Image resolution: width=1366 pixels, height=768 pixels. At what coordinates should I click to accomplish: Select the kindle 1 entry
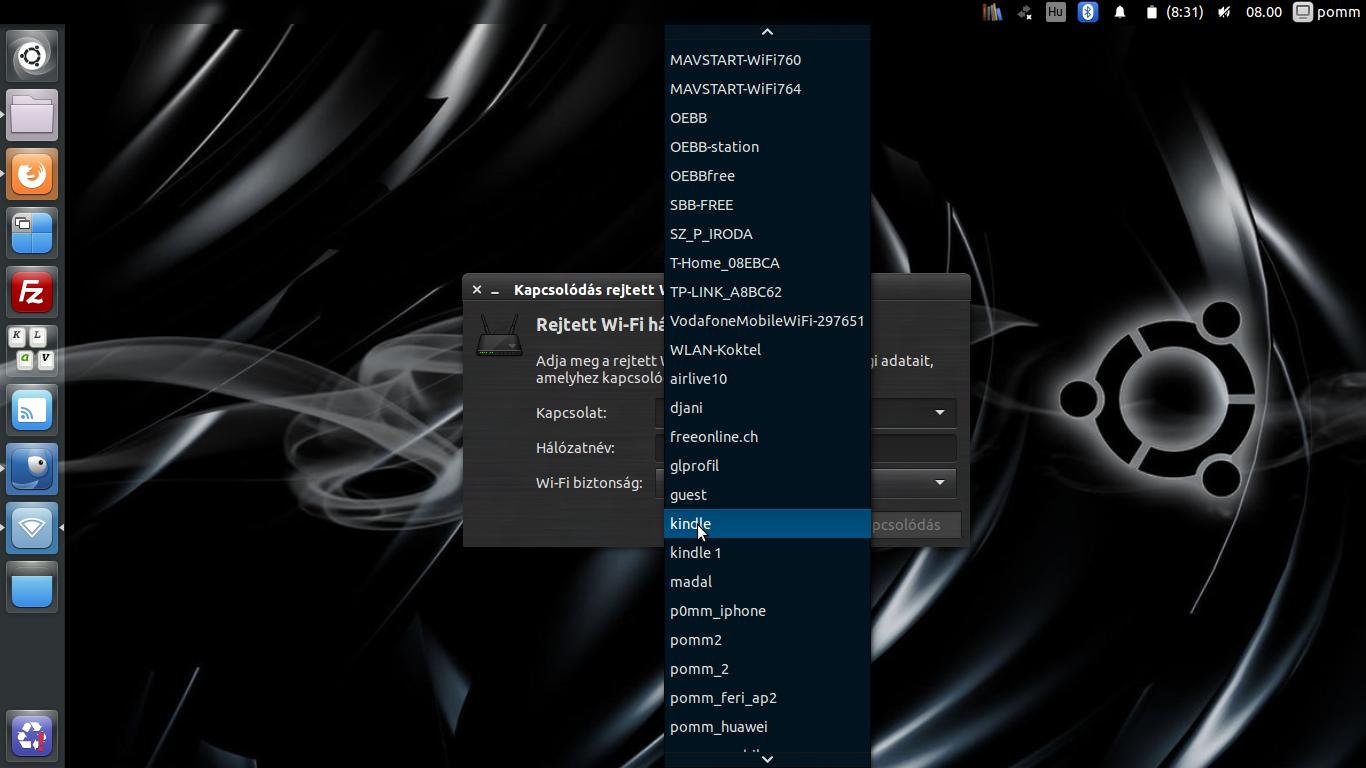click(768, 553)
